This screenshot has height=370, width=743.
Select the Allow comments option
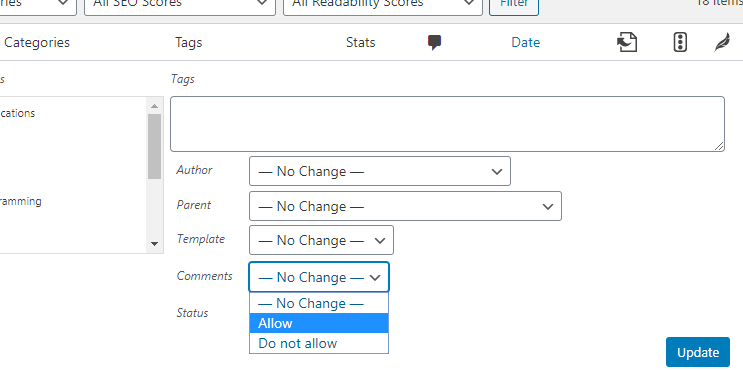coord(319,323)
